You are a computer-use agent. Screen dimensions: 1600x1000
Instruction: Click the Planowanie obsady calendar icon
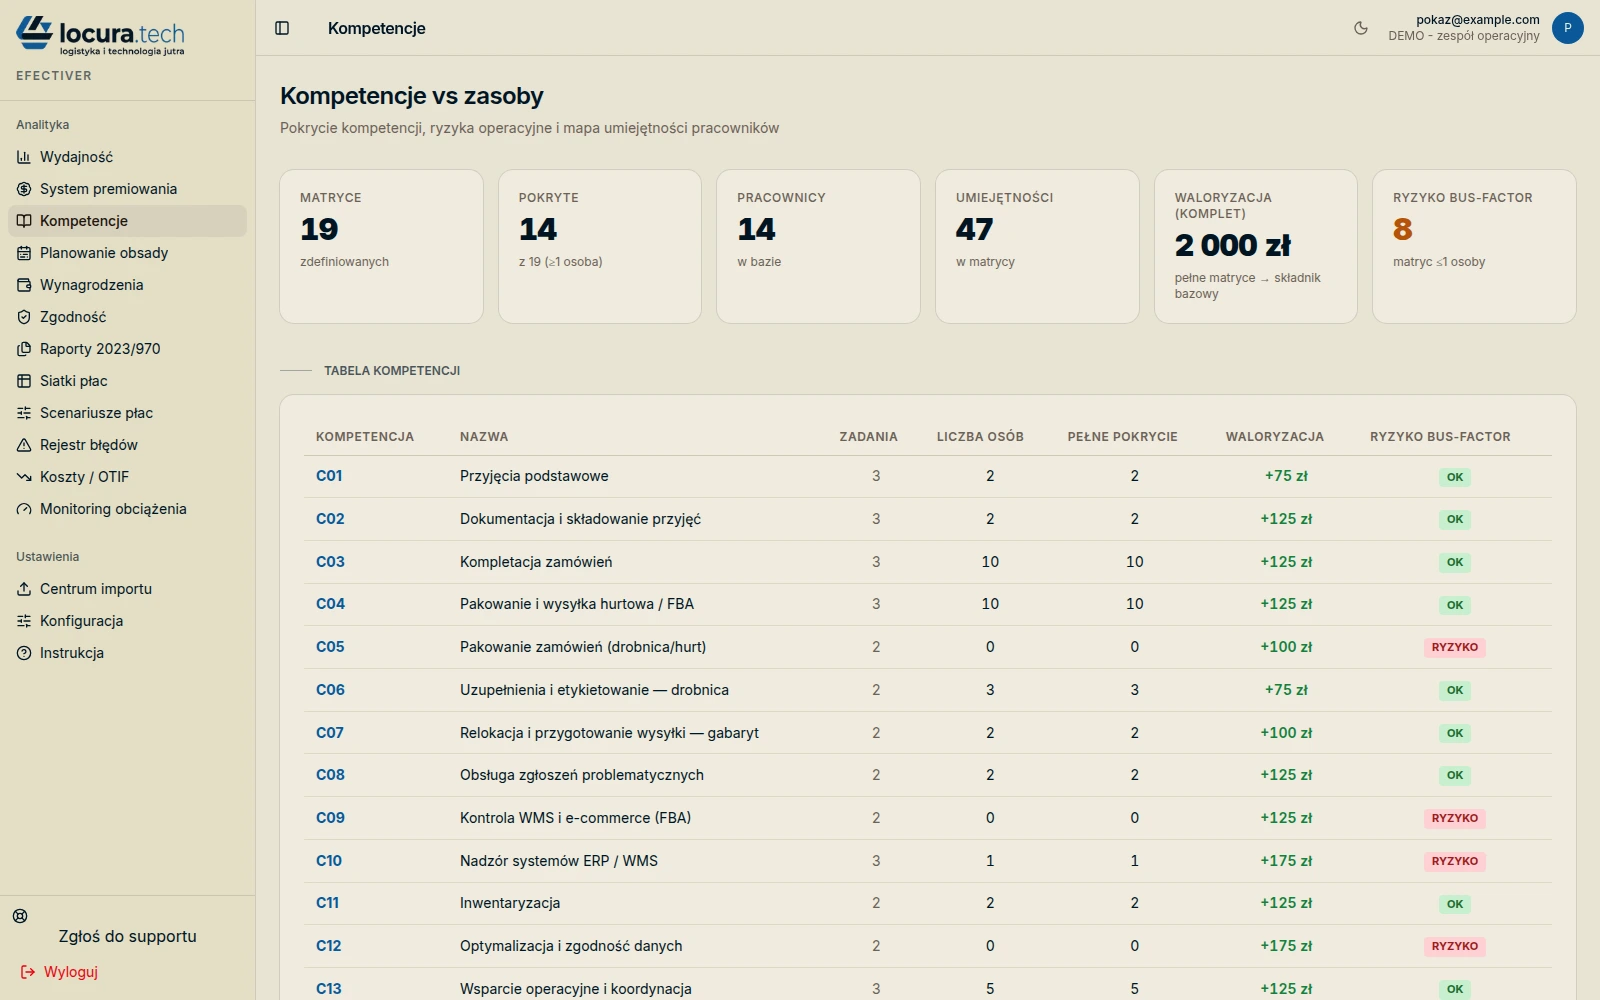point(24,253)
